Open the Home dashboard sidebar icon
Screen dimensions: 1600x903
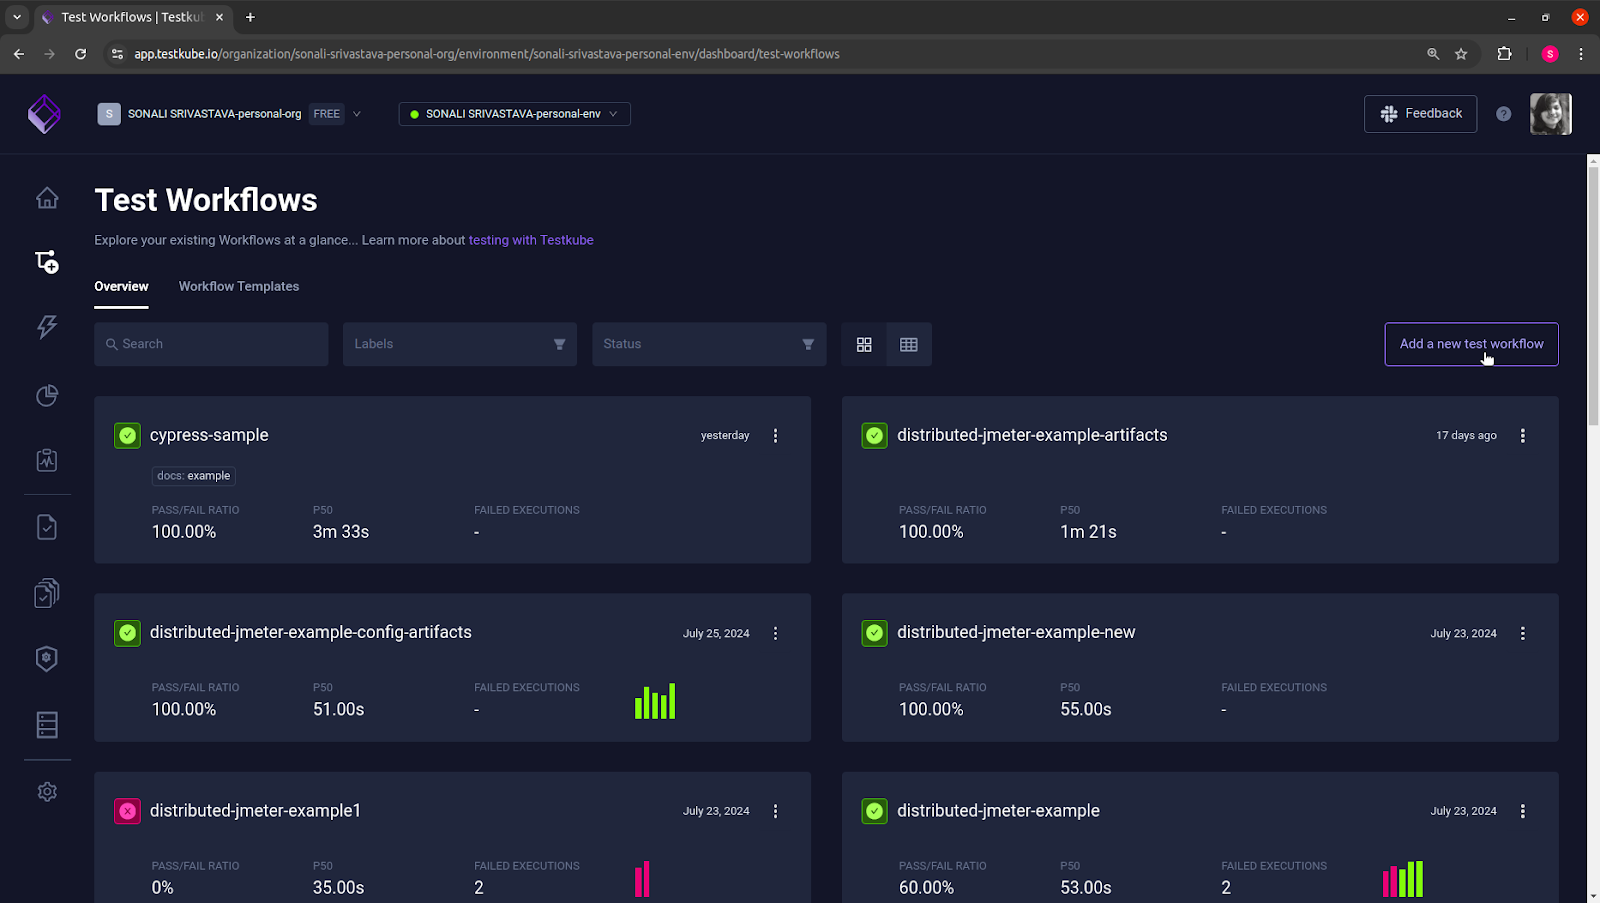(47, 198)
